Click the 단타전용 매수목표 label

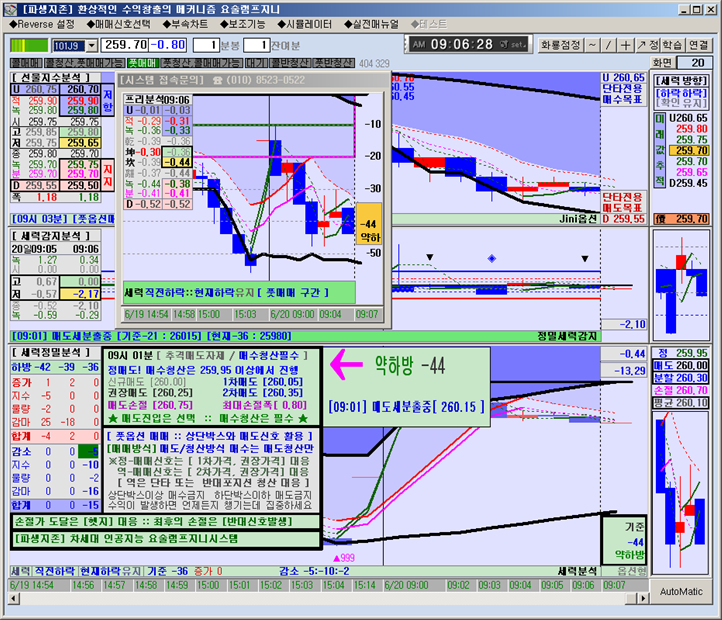(x=622, y=94)
